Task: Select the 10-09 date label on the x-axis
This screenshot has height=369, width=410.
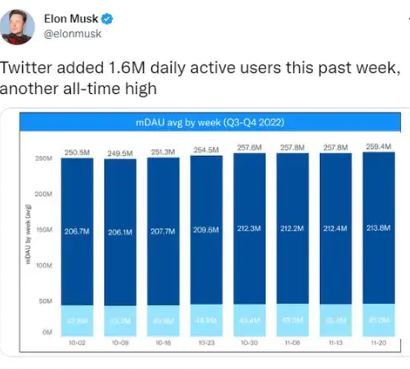Action: (x=120, y=342)
